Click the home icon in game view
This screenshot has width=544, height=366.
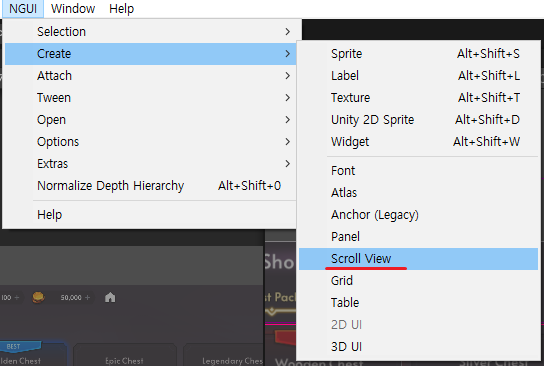110,297
